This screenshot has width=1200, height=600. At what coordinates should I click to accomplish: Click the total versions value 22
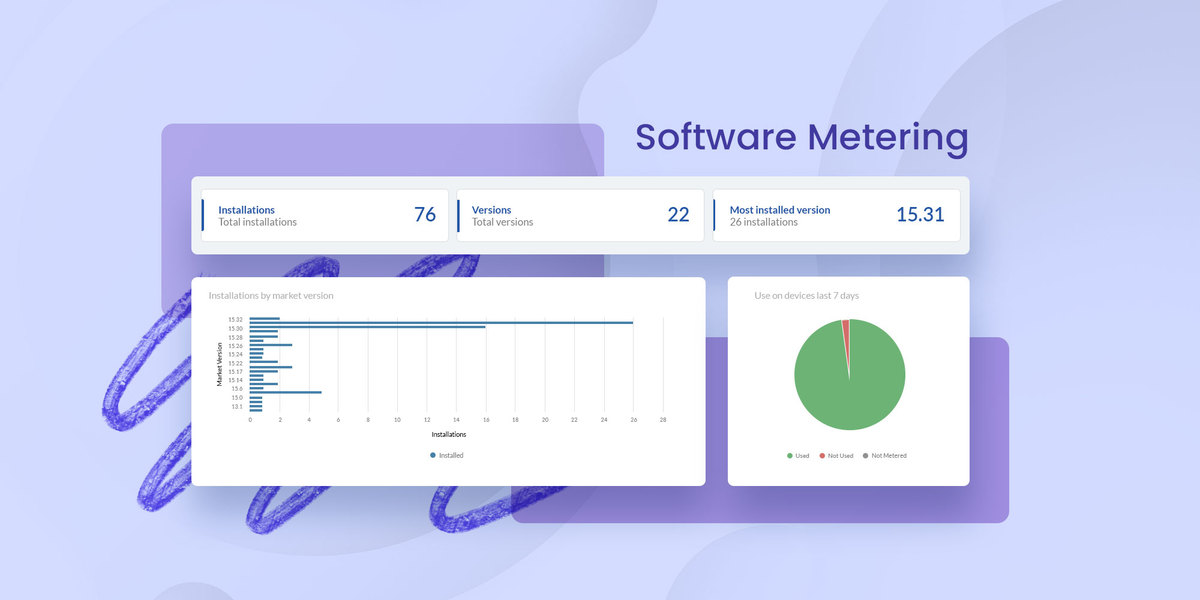pos(681,214)
